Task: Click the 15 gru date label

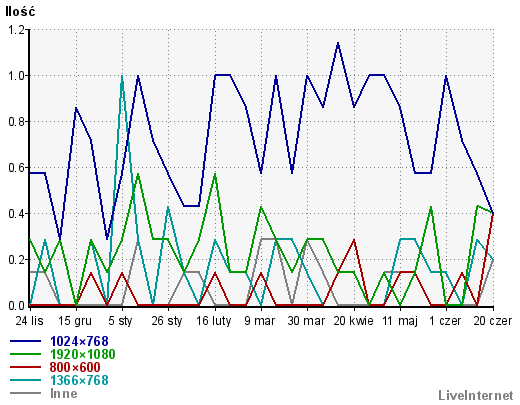Action: click(75, 321)
